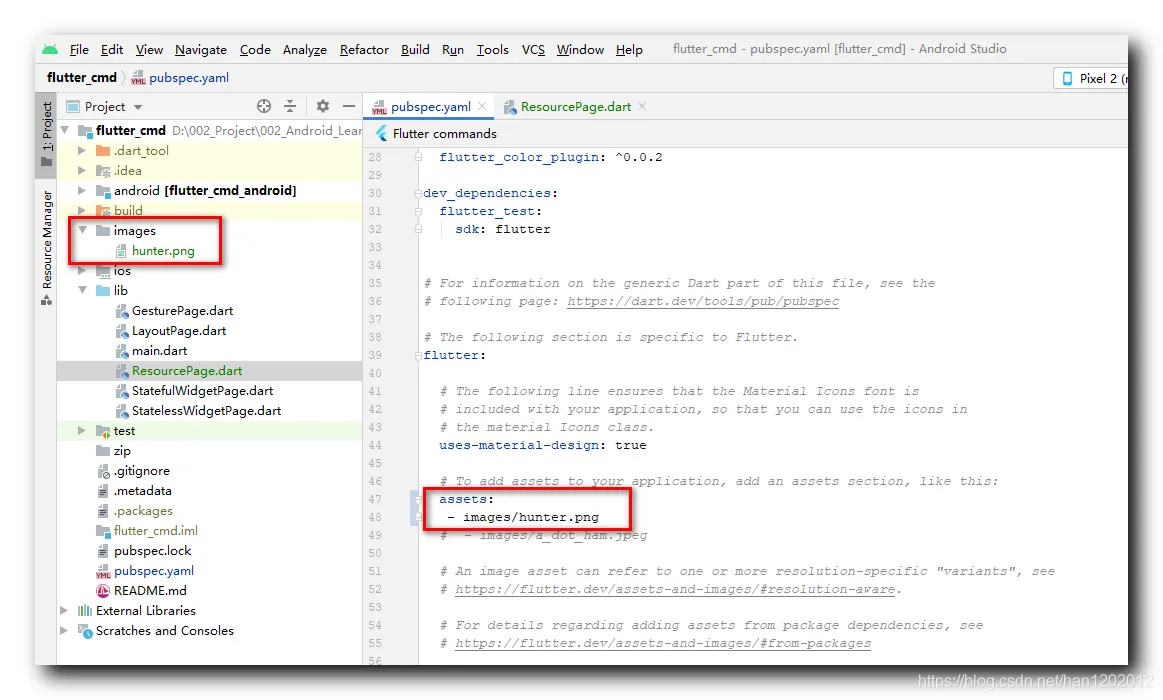Screen dimensions: 1163x700
Task: Click the 'uses-material-design: true' line
Action: coord(542,446)
